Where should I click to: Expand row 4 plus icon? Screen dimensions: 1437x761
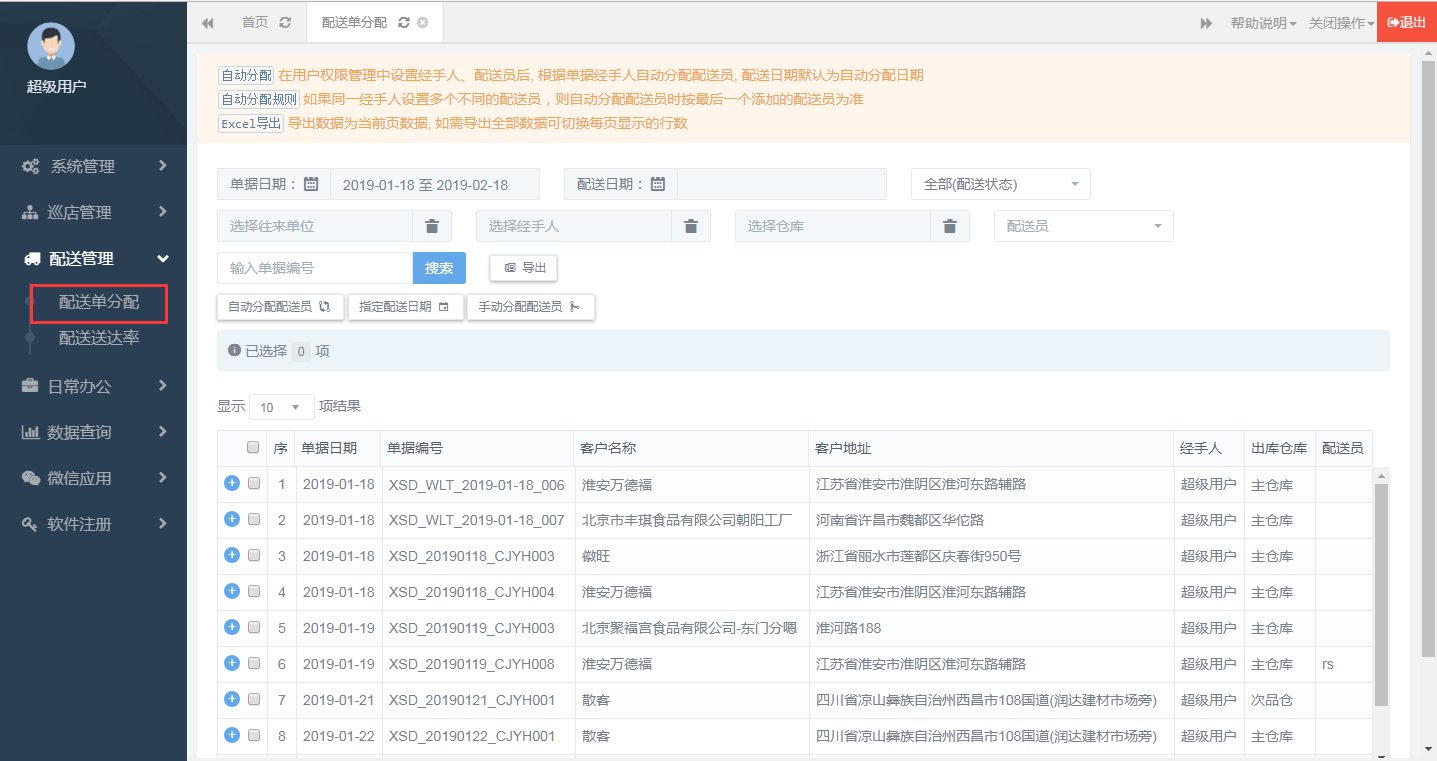tap(232, 591)
